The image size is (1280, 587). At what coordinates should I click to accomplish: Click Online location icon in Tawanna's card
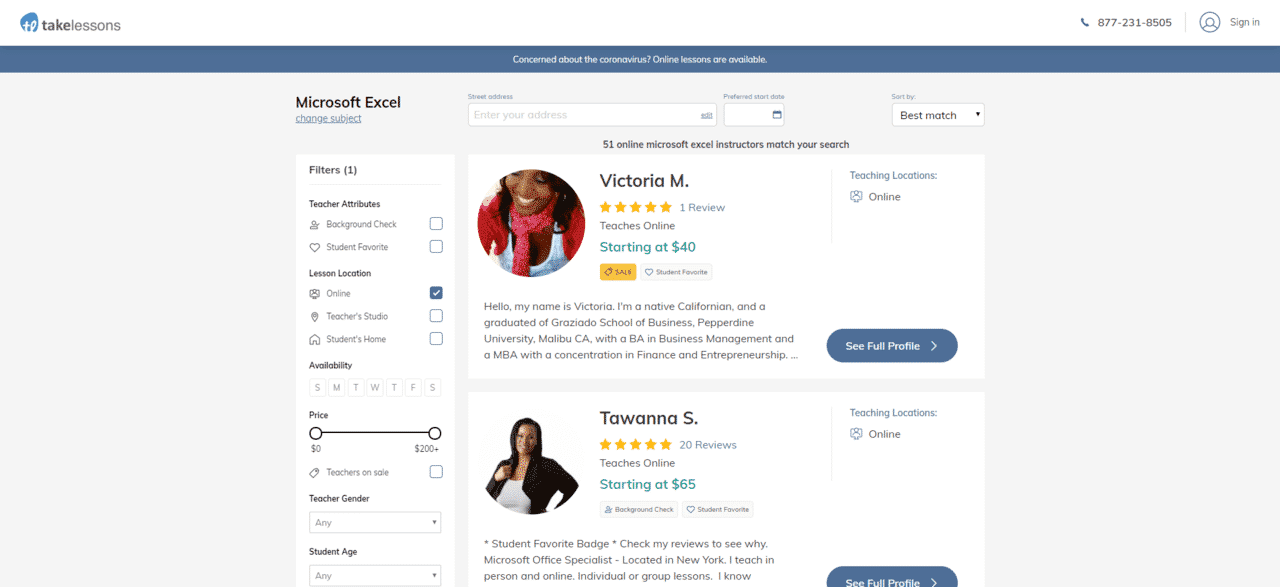(x=856, y=434)
